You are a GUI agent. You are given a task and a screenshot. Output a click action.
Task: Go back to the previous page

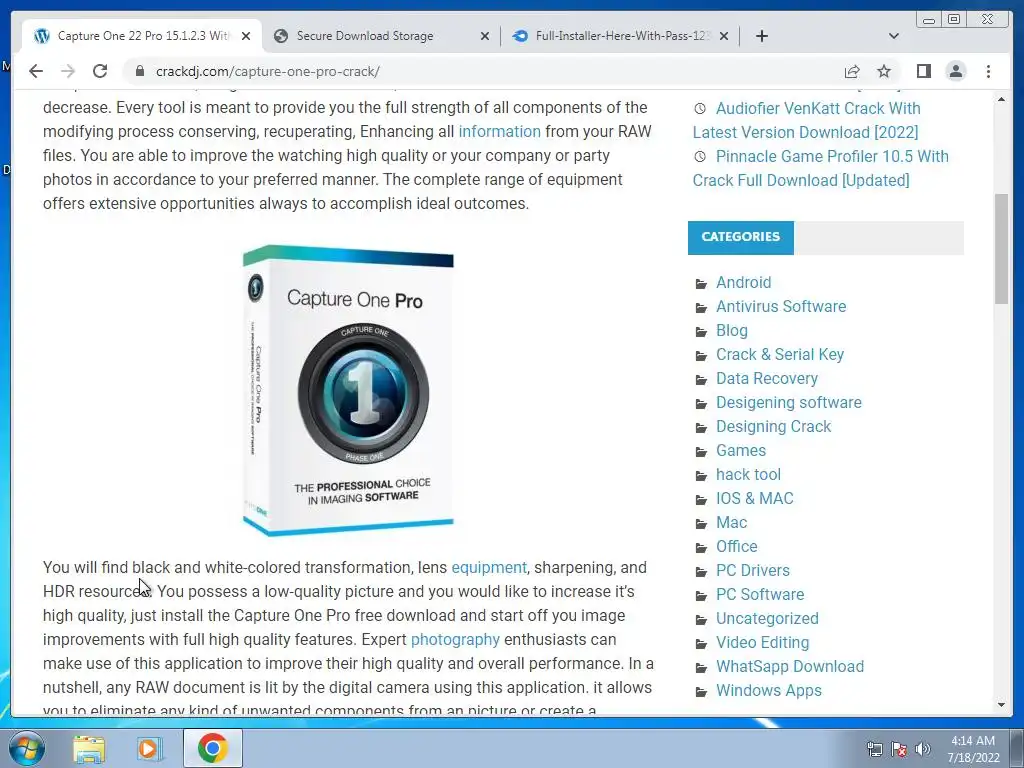[x=36, y=71]
